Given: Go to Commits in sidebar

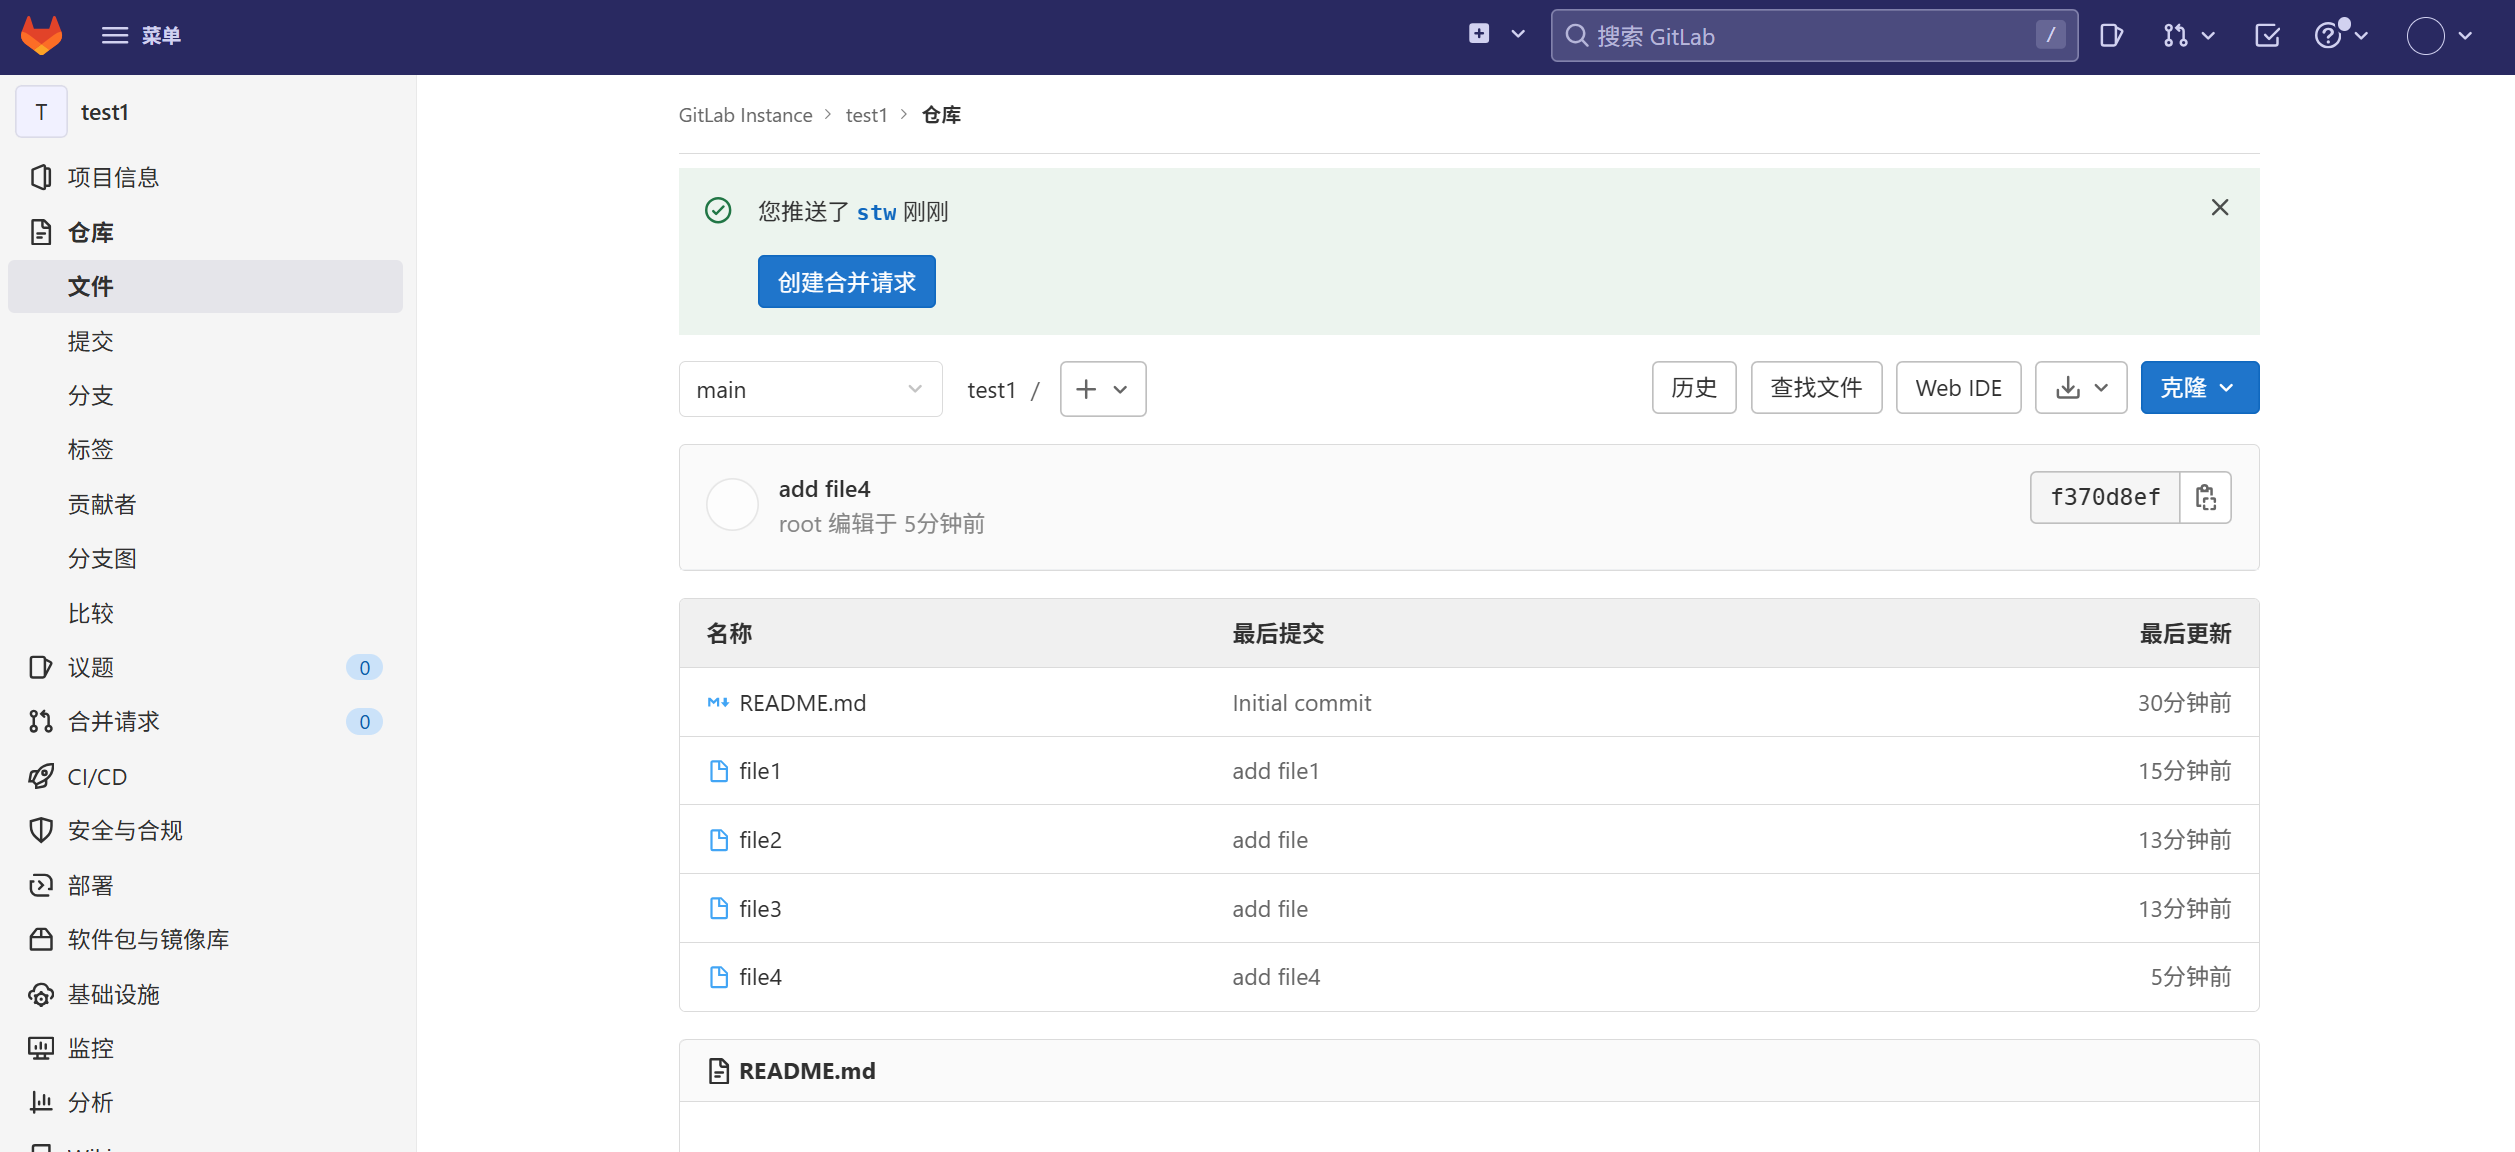Looking at the screenshot, I should pyautogui.click(x=90, y=341).
